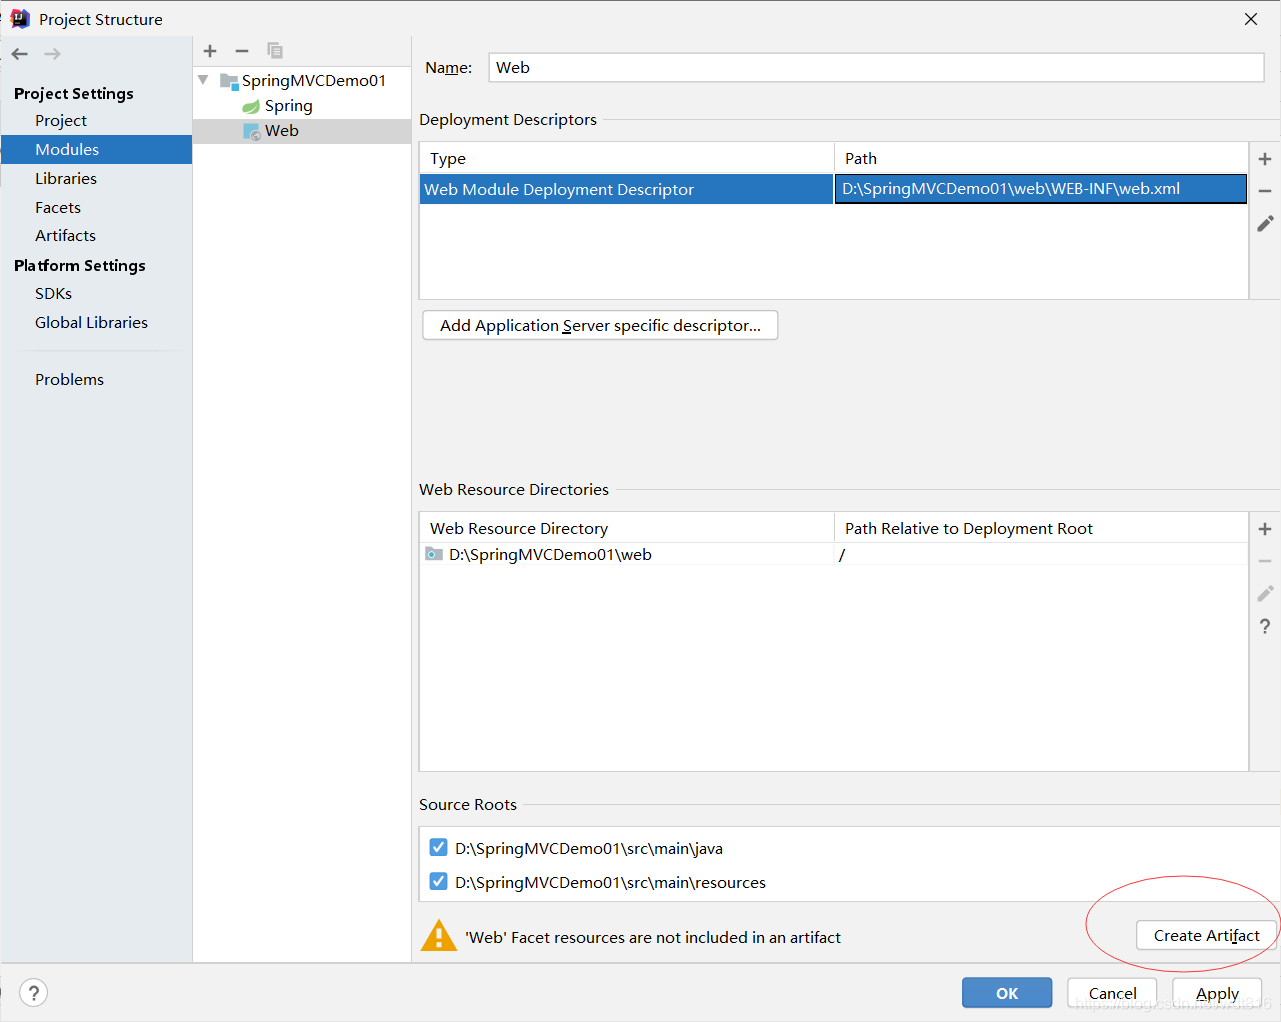
Task: Click Path Relative to Deployment Root header
Action: 1041,528
